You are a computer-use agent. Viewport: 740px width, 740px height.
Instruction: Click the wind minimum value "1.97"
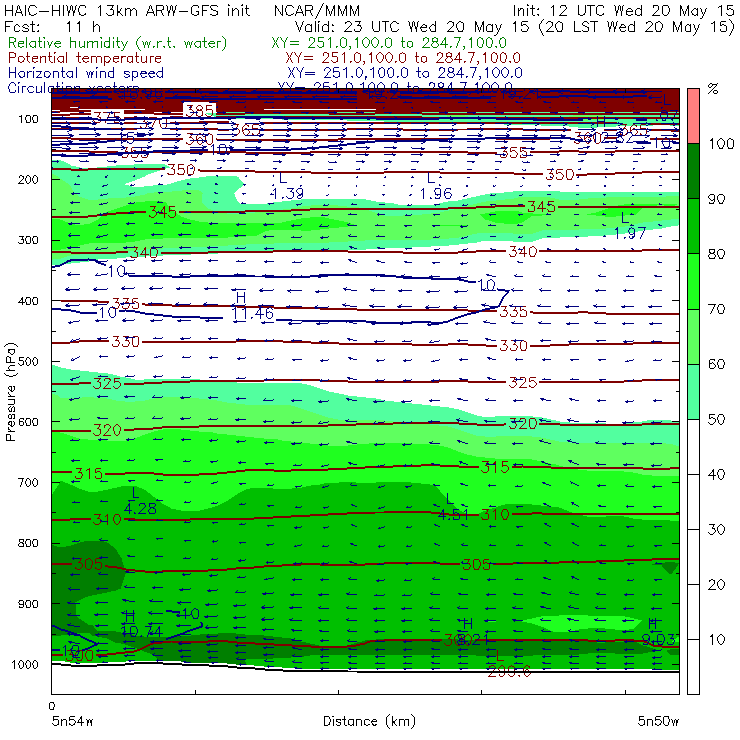coord(630,233)
